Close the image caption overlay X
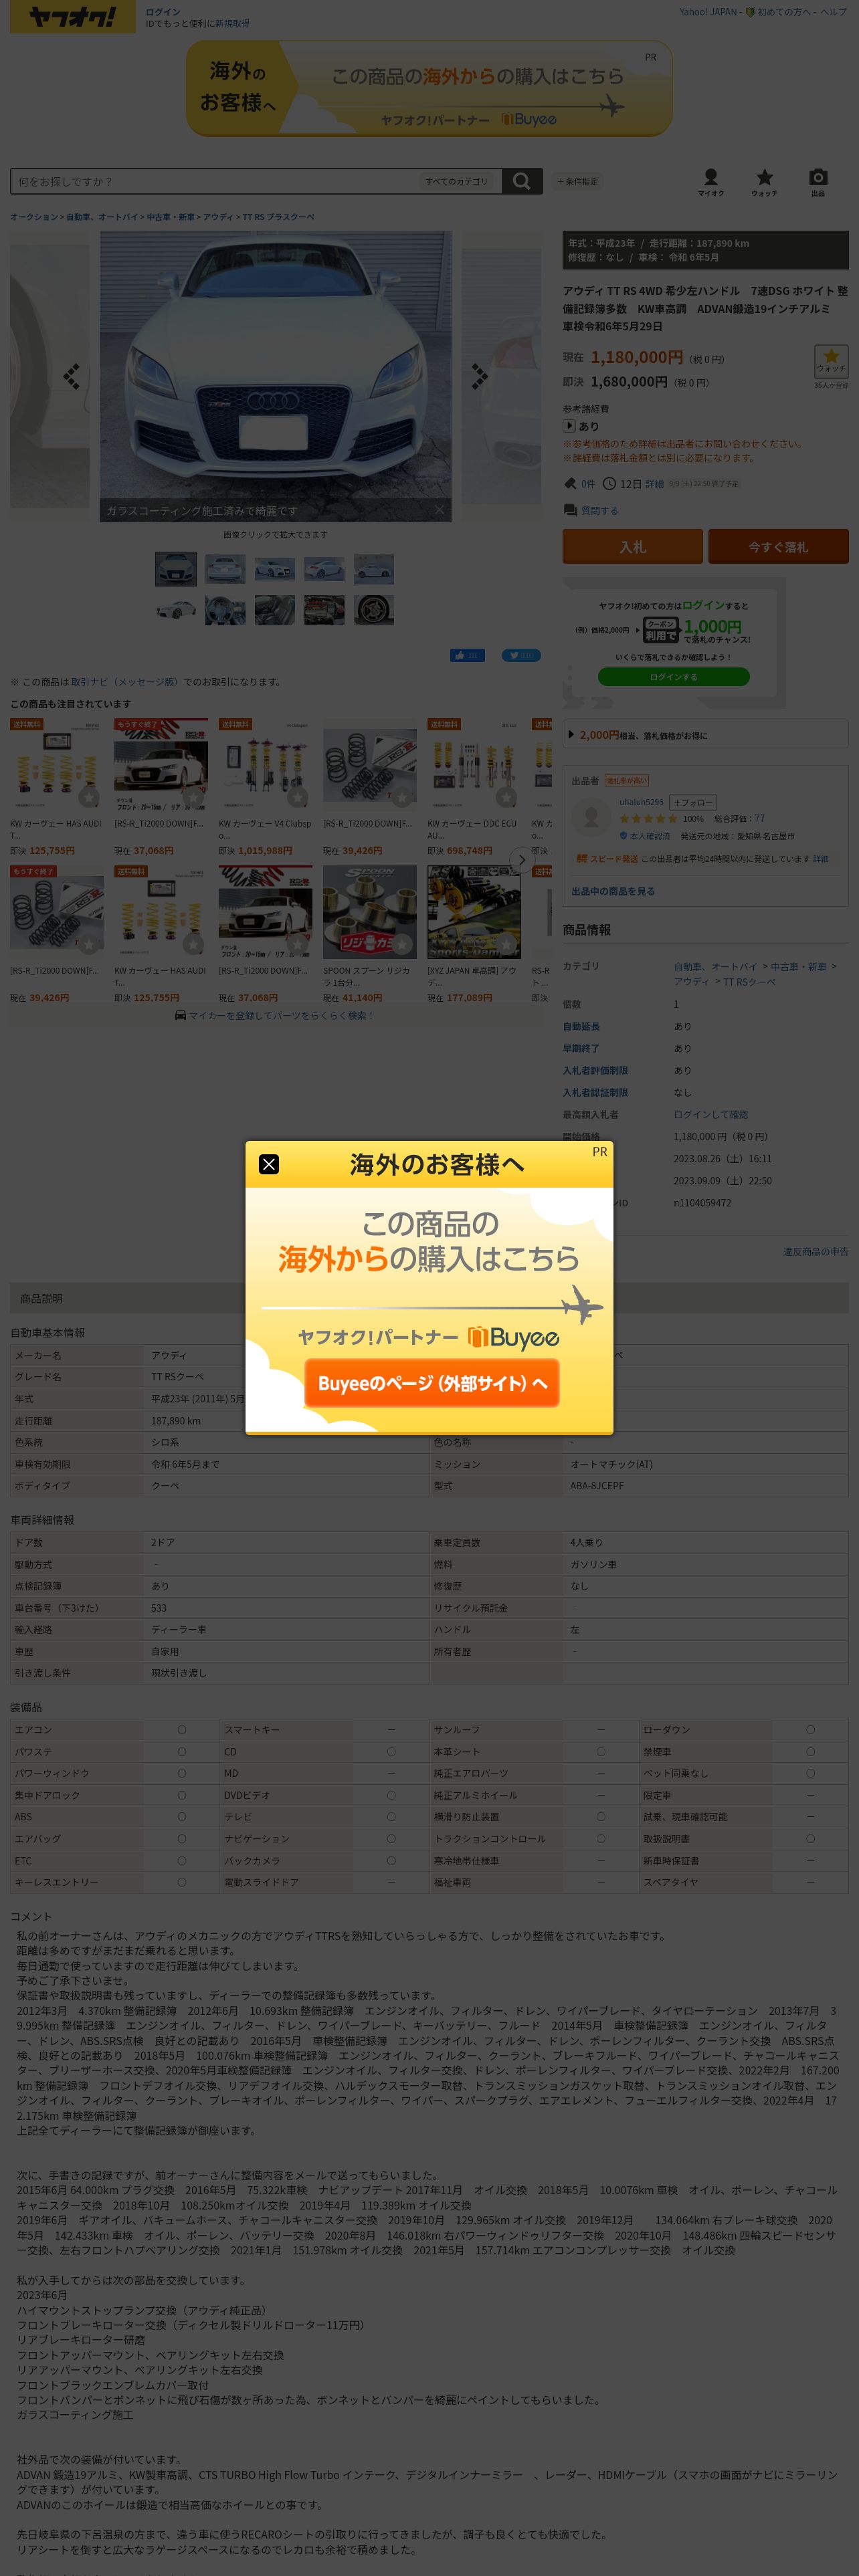Viewport: 859px width, 2576px height. 439,510
